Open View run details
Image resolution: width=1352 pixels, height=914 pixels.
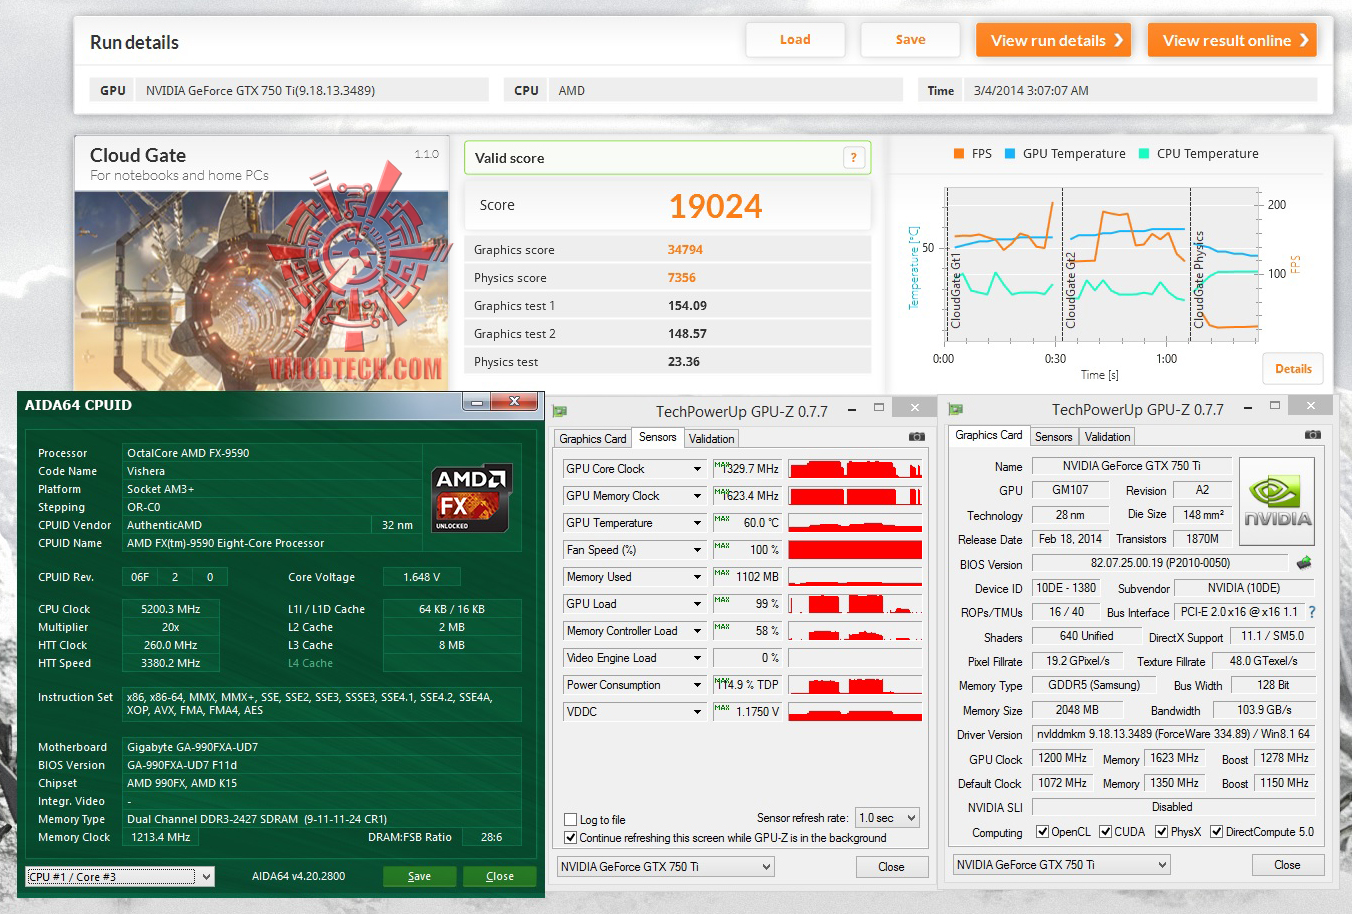coord(1054,40)
